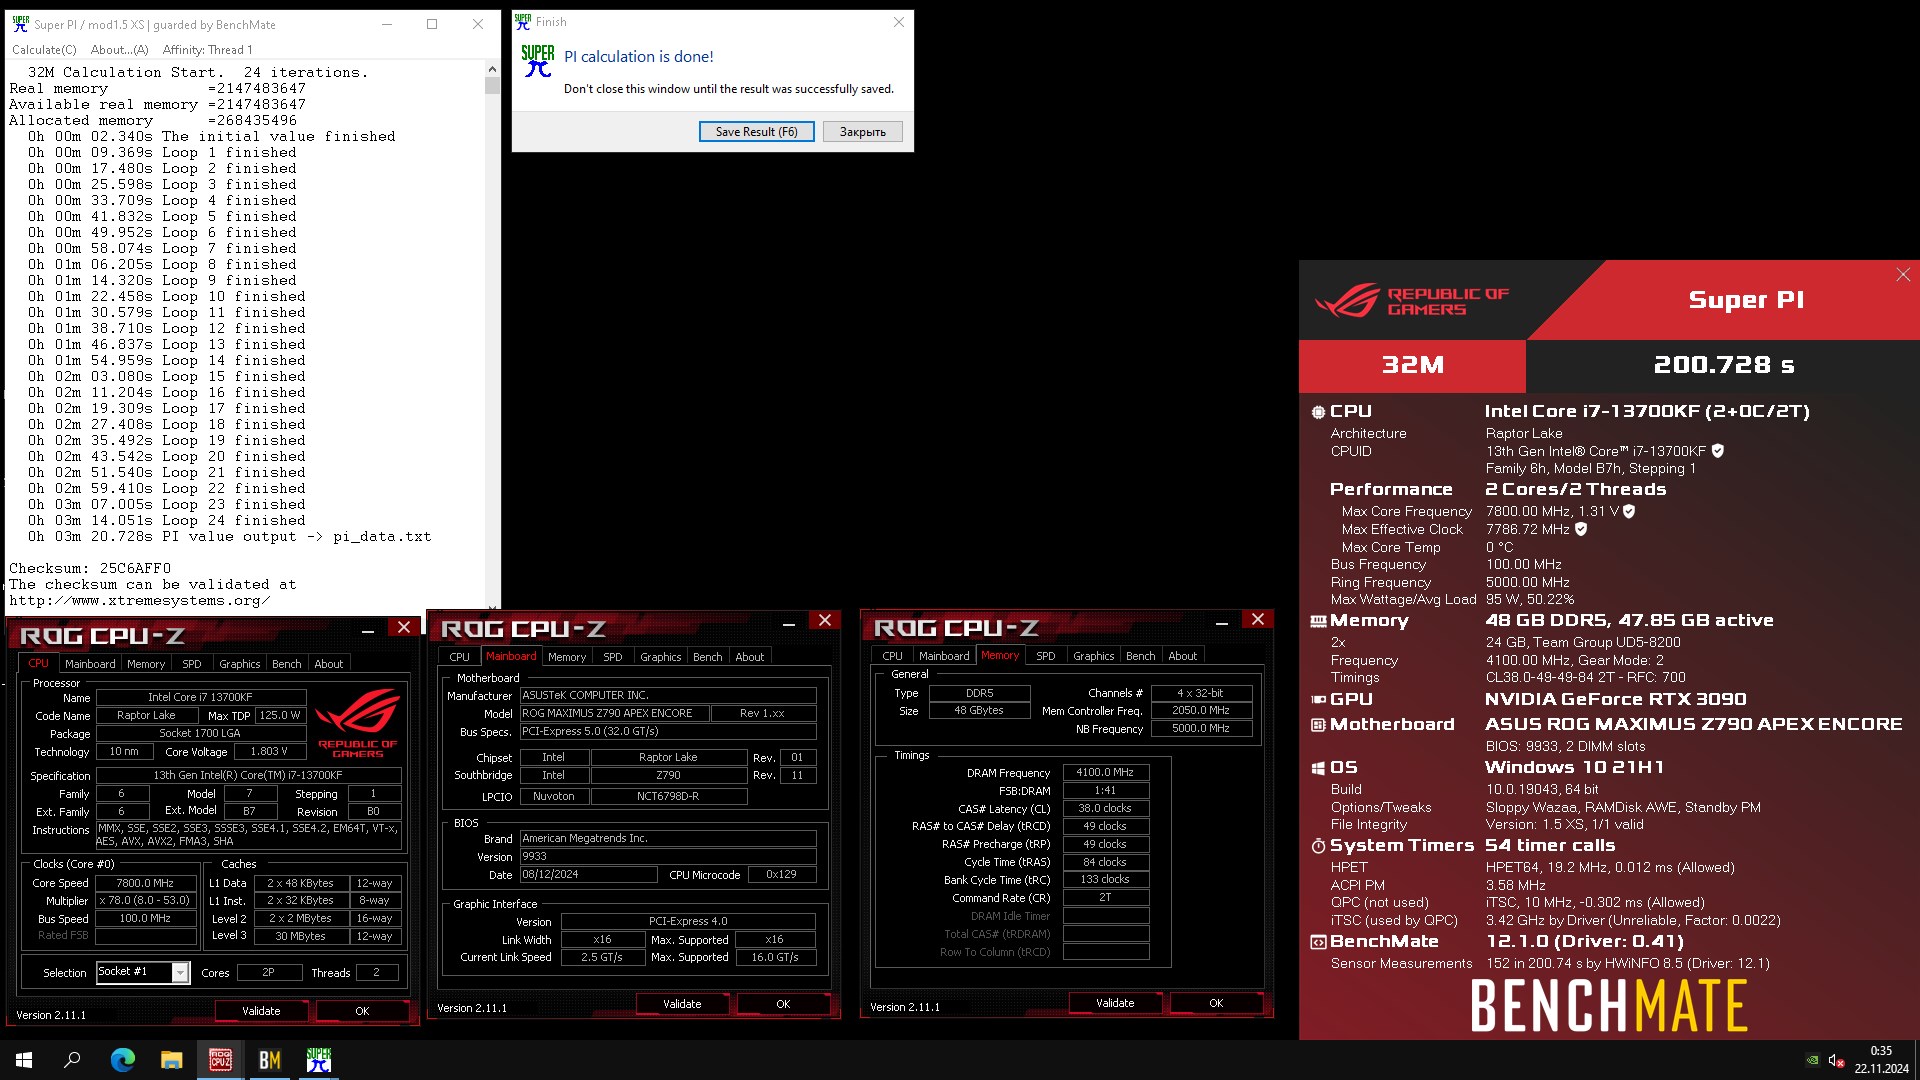Click Validate in Memory CPU-Z window
1920x1080 pixels.
pos(1115,1003)
